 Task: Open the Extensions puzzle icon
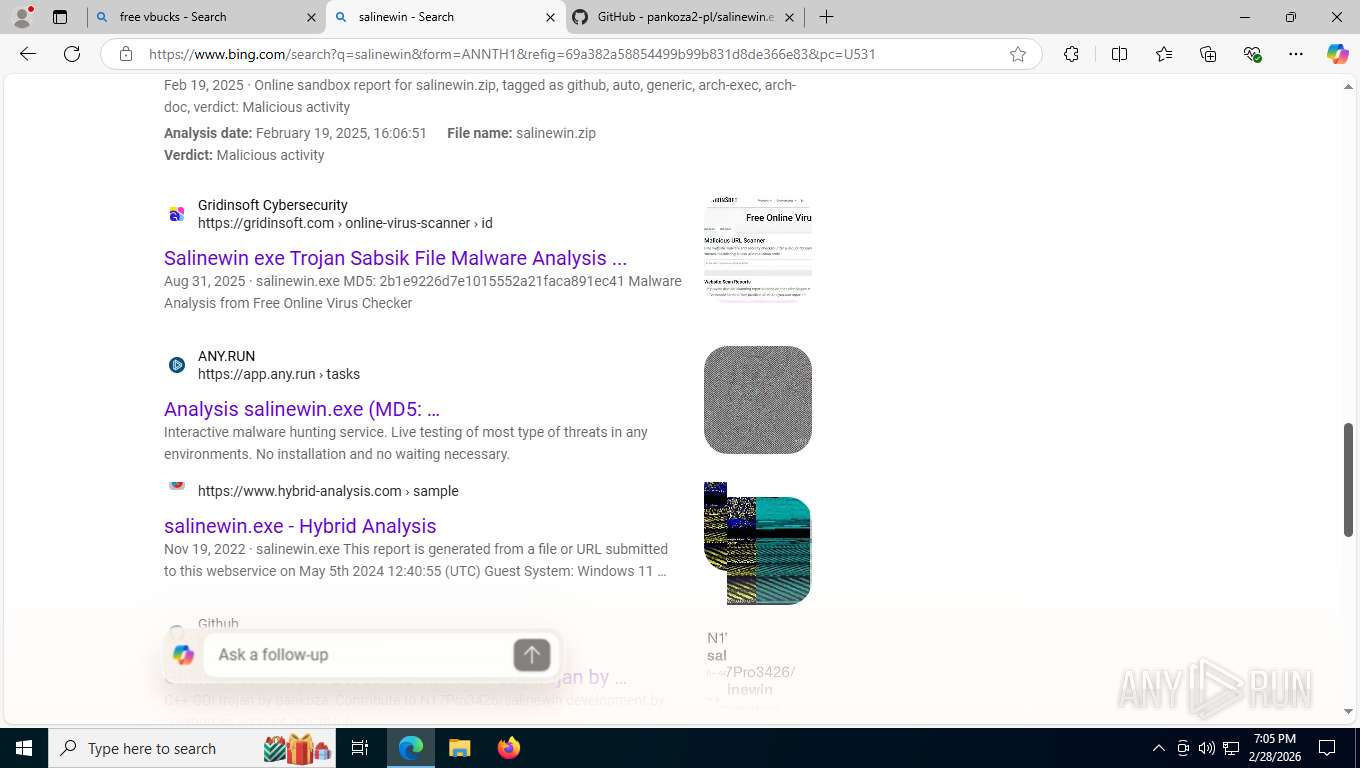(x=1071, y=54)
